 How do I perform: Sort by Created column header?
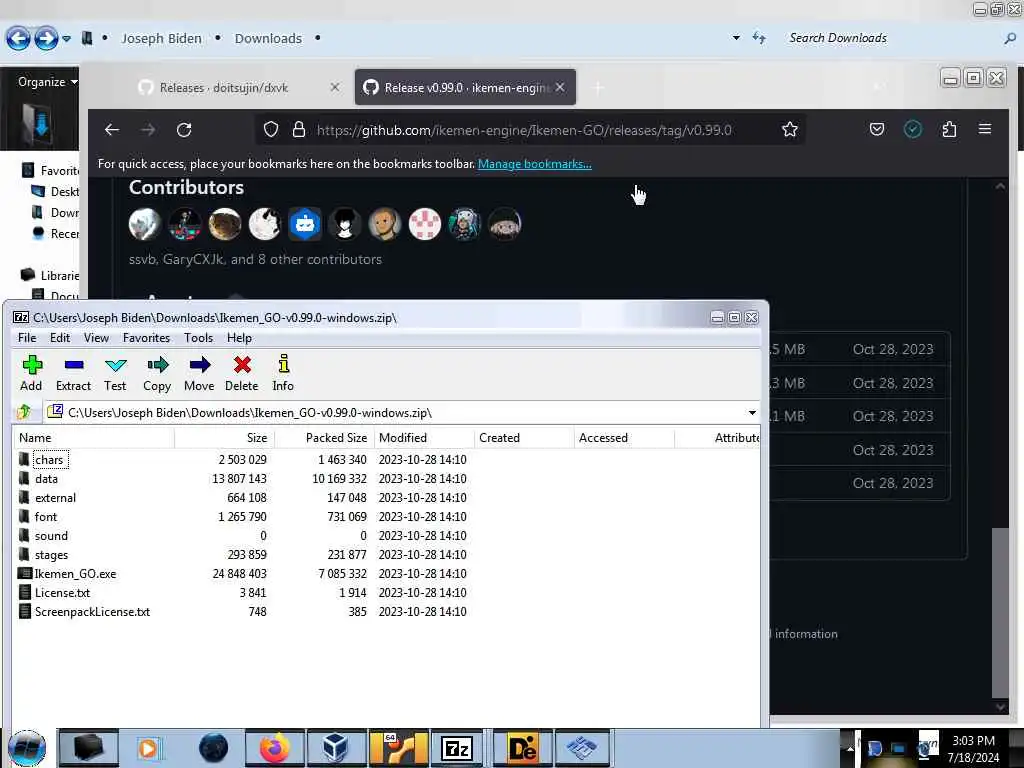[524, 438]
